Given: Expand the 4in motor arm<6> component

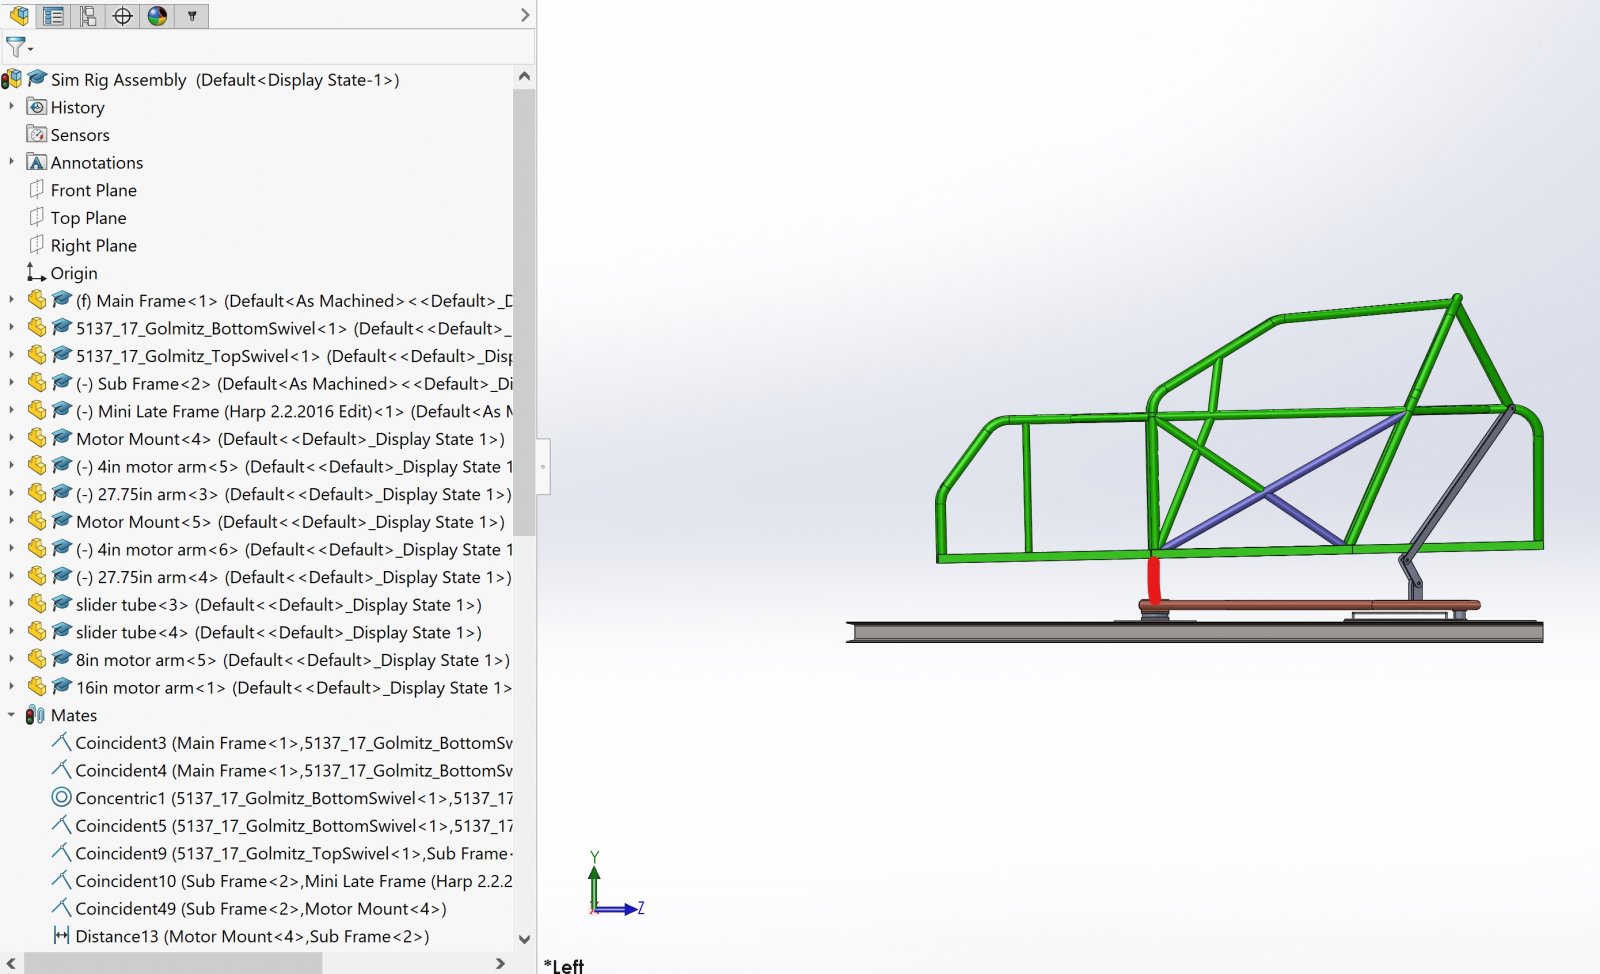Looking at the screenshot, I should (11, 548).
